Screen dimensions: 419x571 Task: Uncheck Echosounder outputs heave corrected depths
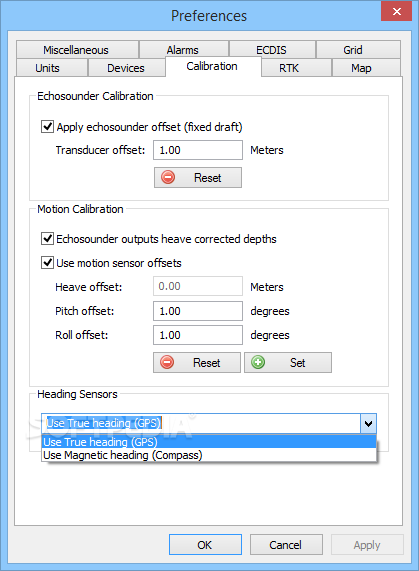point(47,239)
